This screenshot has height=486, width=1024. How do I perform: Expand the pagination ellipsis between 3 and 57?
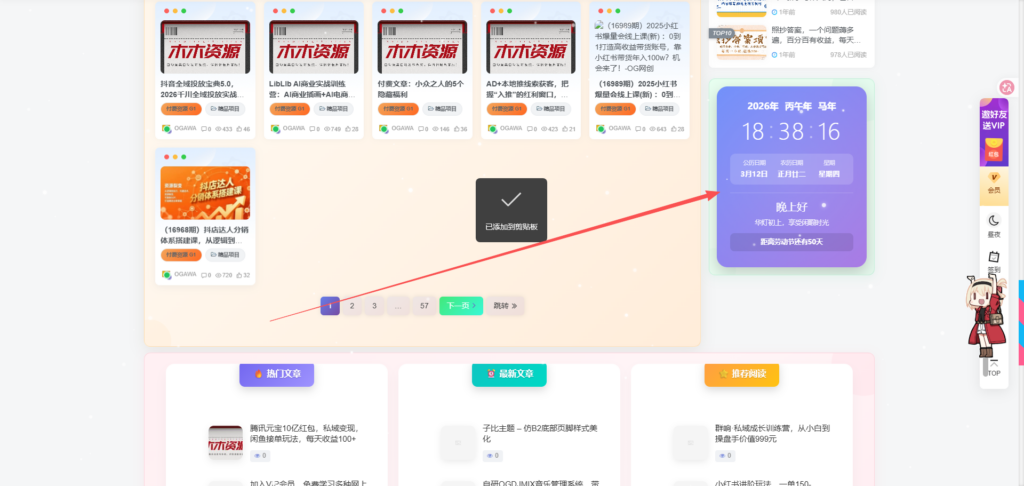[398, 306]
